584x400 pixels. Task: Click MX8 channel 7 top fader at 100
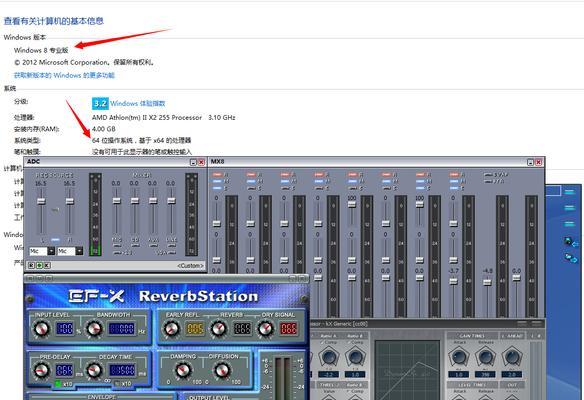[x=419, y=204]
